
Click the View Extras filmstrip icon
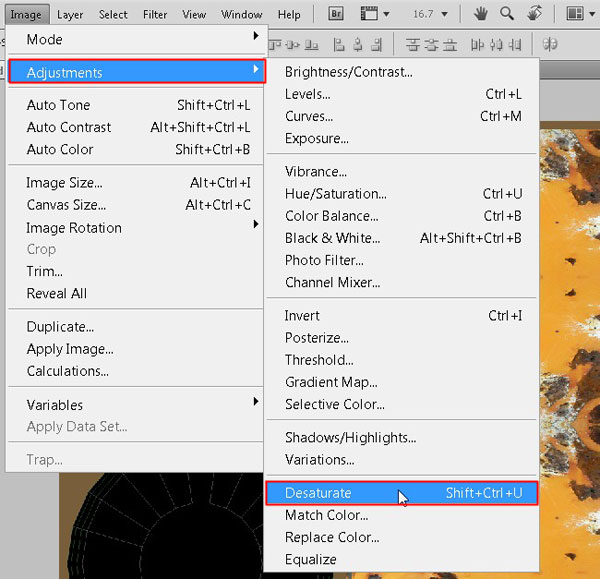point(369,14)
